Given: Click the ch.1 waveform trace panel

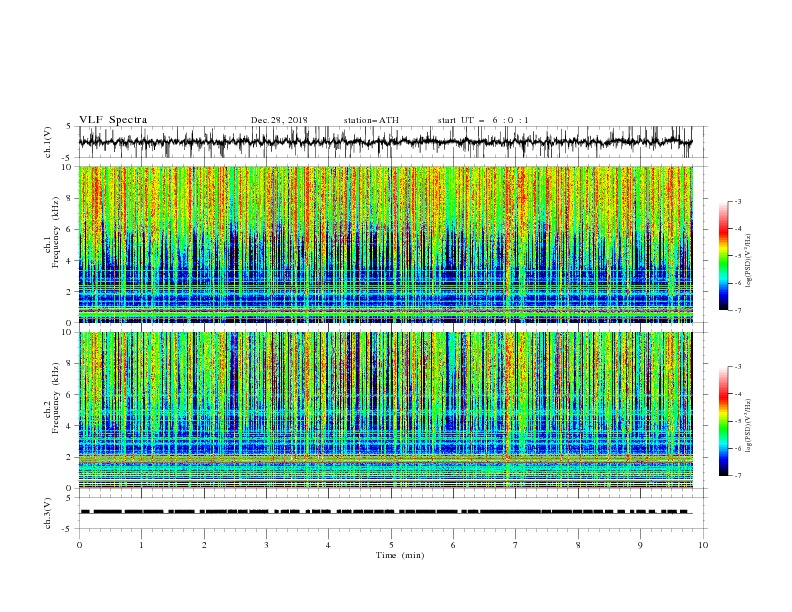Looking at the screenshot, I should [x=391, y=142].
